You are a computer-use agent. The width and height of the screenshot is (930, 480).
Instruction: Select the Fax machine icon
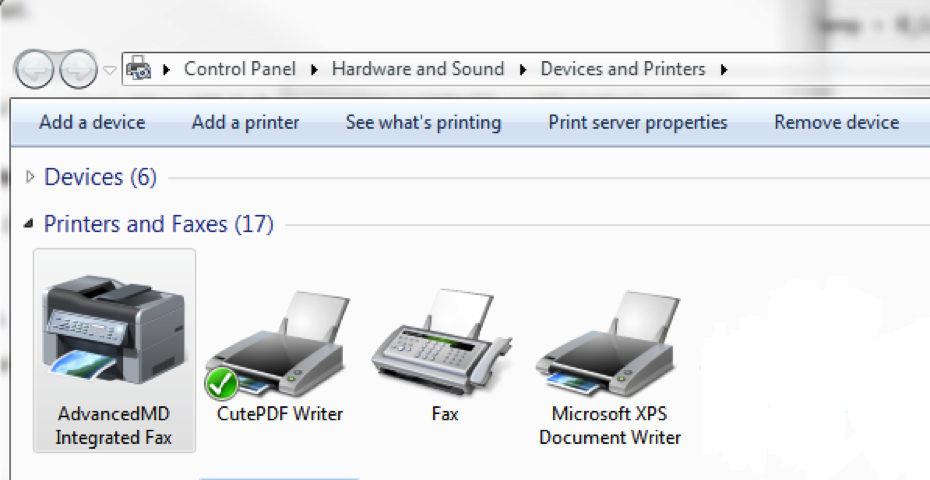[x=442, y=343]
